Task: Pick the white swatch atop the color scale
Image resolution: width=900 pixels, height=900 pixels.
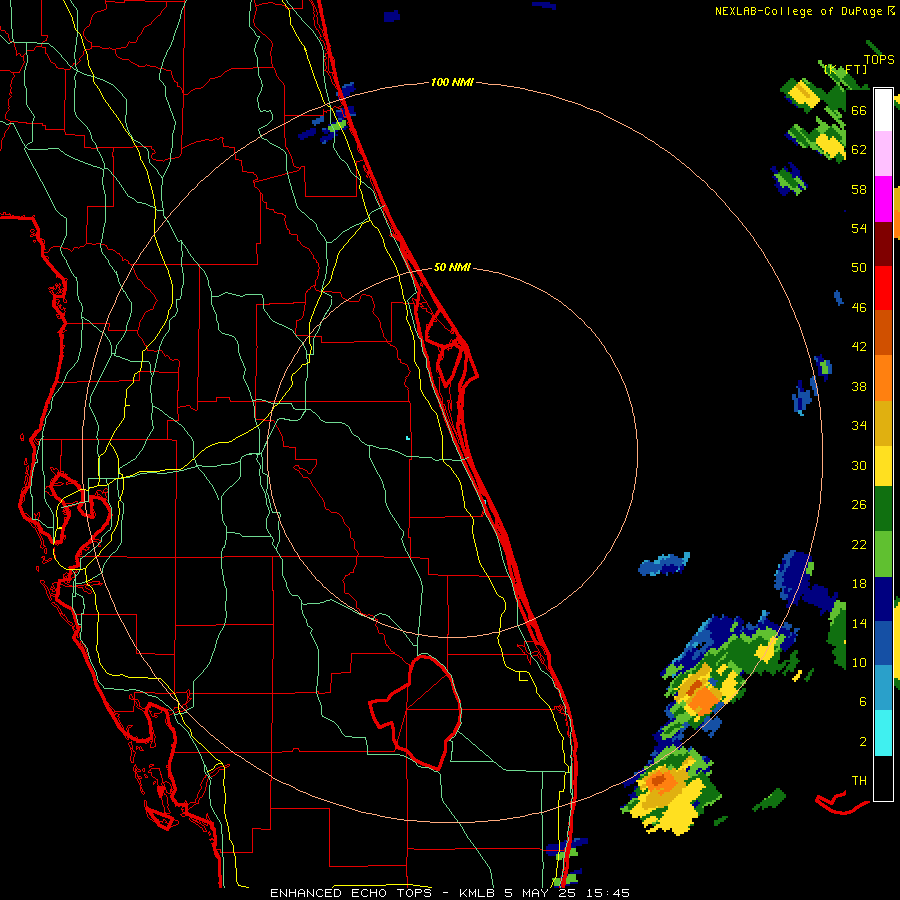Action: click(883, 110)
